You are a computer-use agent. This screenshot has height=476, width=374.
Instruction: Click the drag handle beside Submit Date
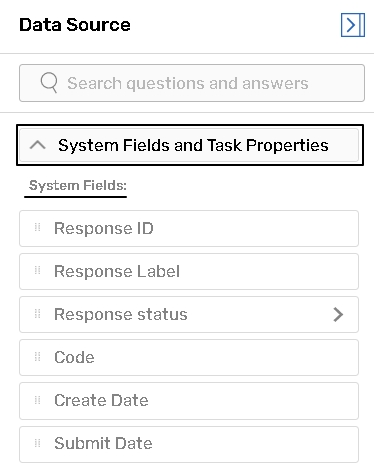[38, 443]
